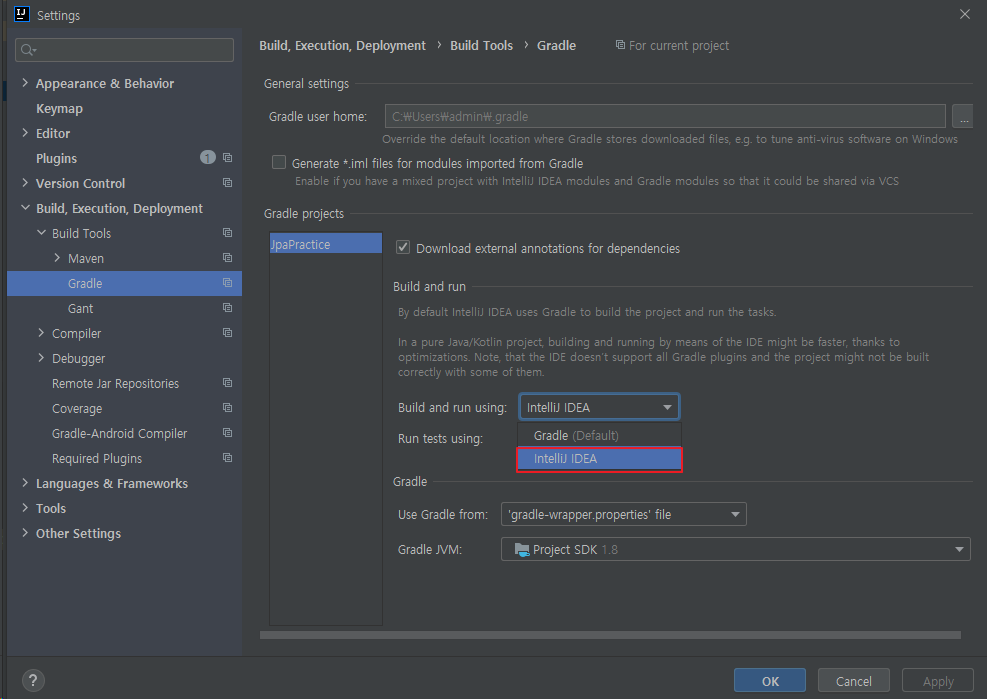Expand Other Settings node

[25, 533]
